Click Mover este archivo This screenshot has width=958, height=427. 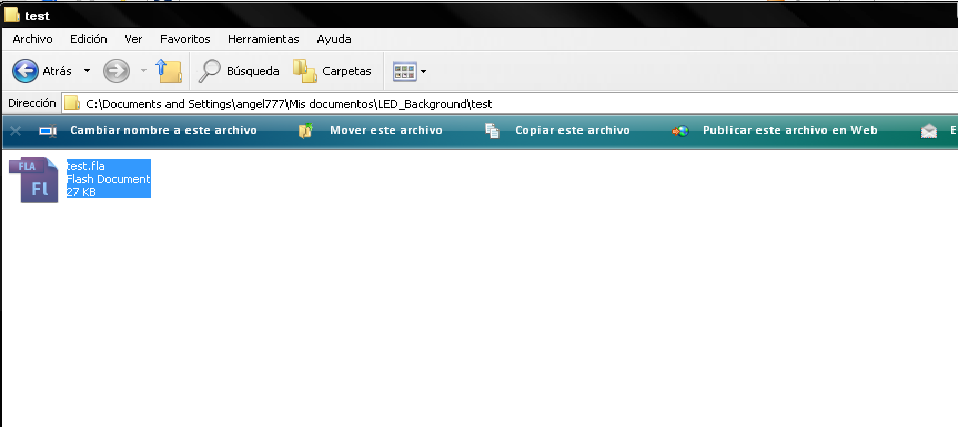point(386,130)
